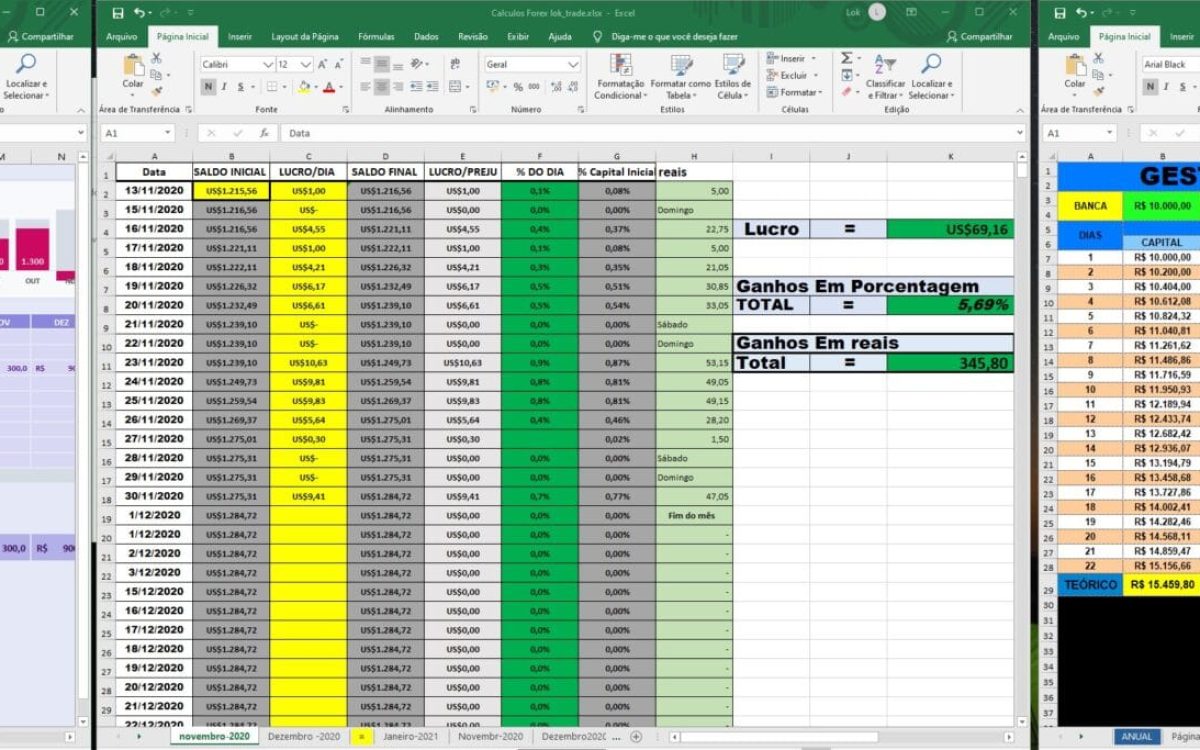The height and width of the screenshot is (750, 1200).
Task: Open the Calibri font name dropdown
Action: [268, 64]
